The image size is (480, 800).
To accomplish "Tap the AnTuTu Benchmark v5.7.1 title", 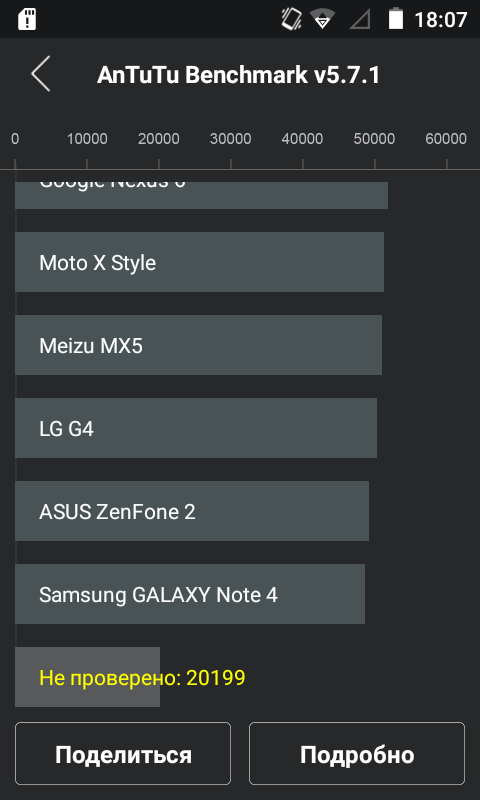I will tap(238, 75).
